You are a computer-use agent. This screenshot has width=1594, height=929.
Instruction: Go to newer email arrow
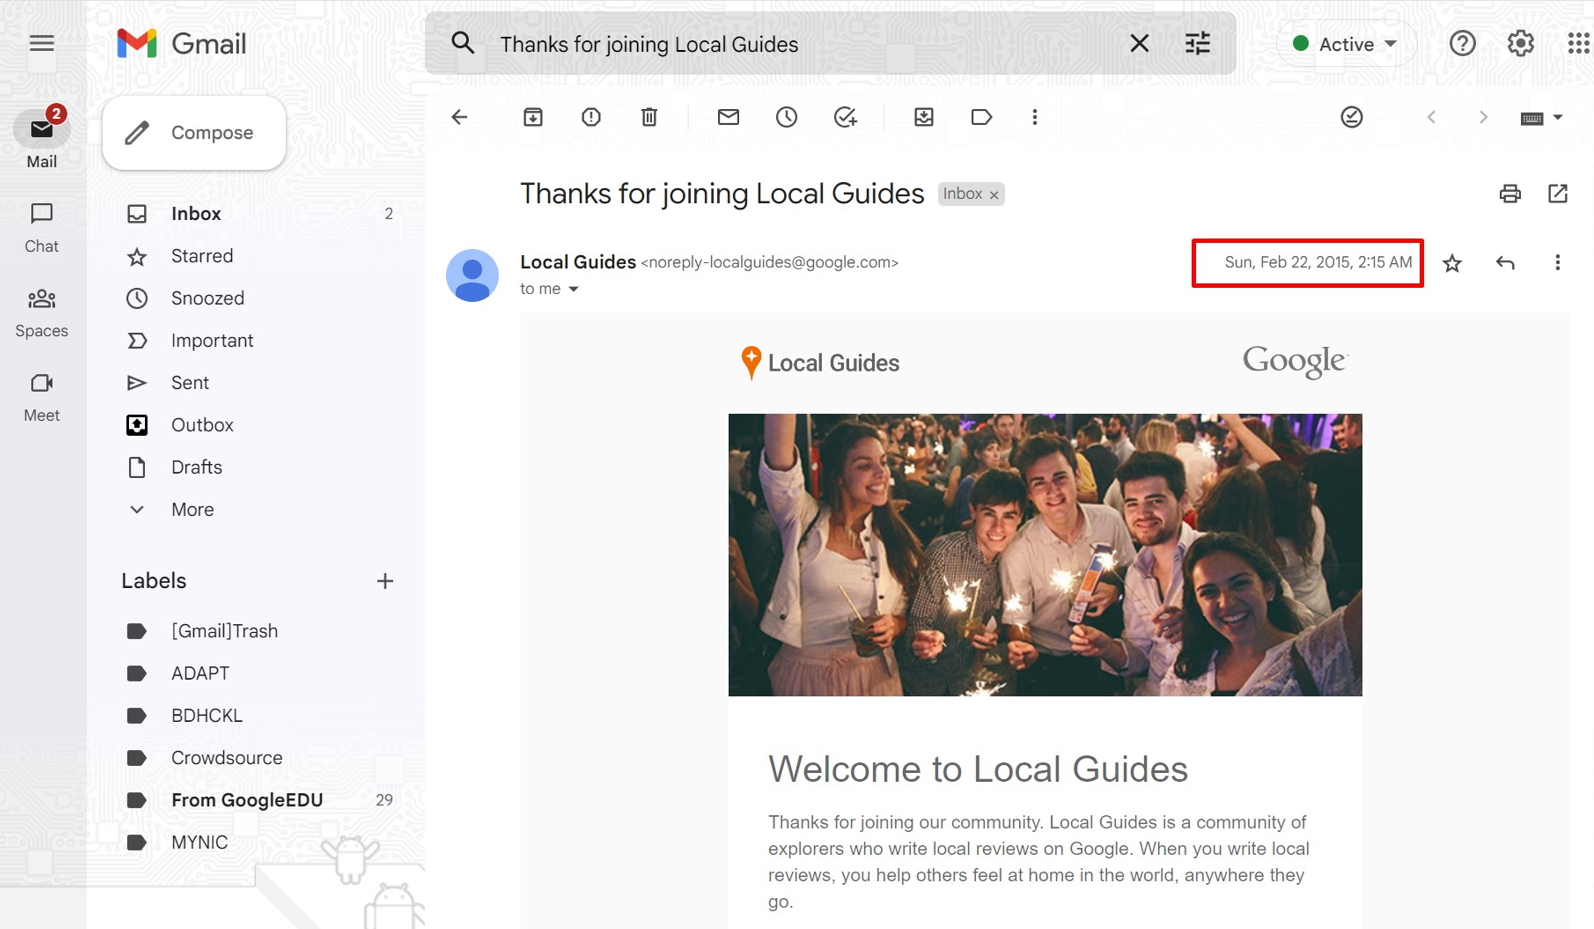point(1431,117)
